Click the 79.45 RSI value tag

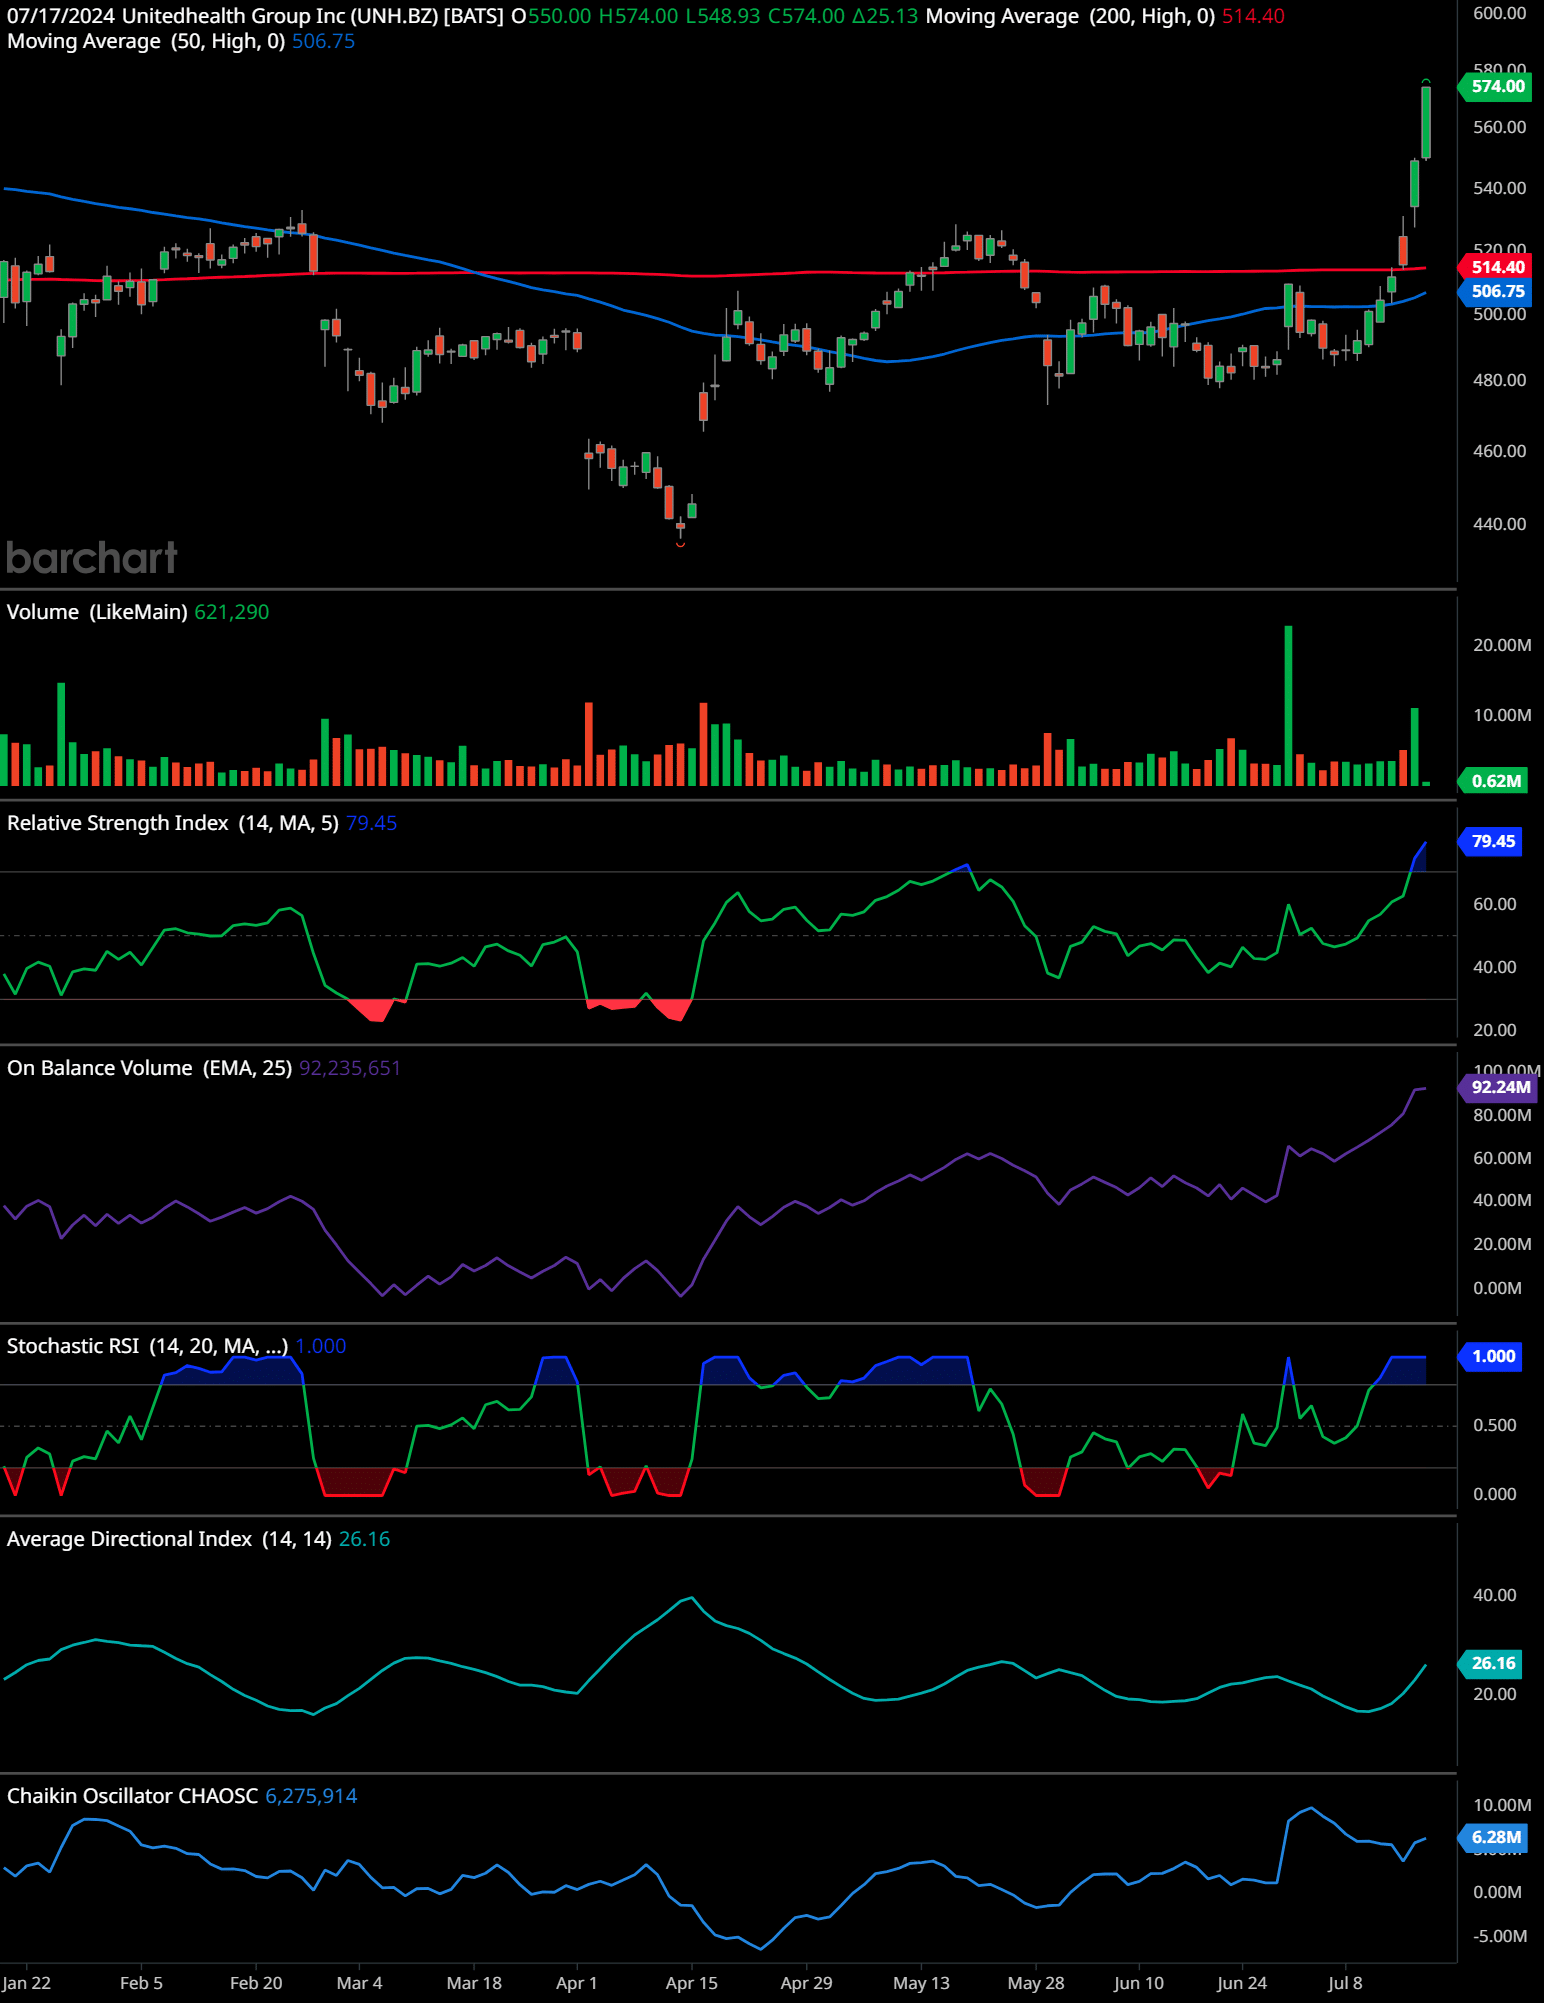point(1492,841)
